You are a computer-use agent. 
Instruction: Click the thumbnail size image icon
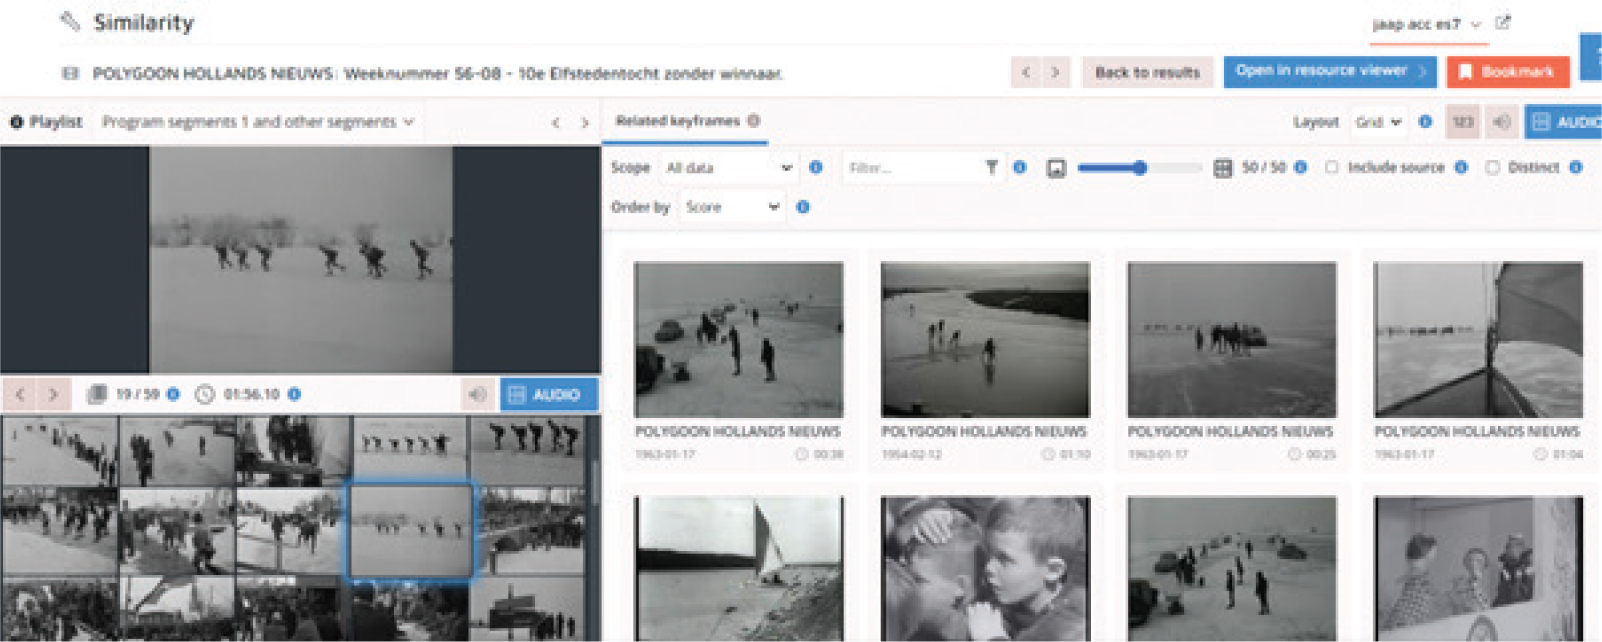pos(1056,168)
